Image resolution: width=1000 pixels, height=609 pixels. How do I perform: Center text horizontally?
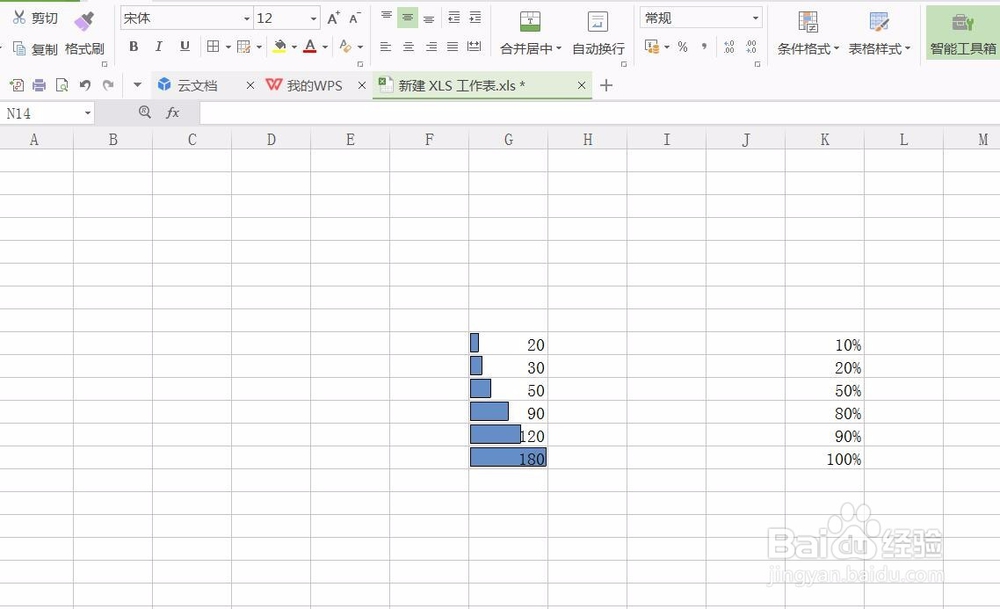(408, 47)
